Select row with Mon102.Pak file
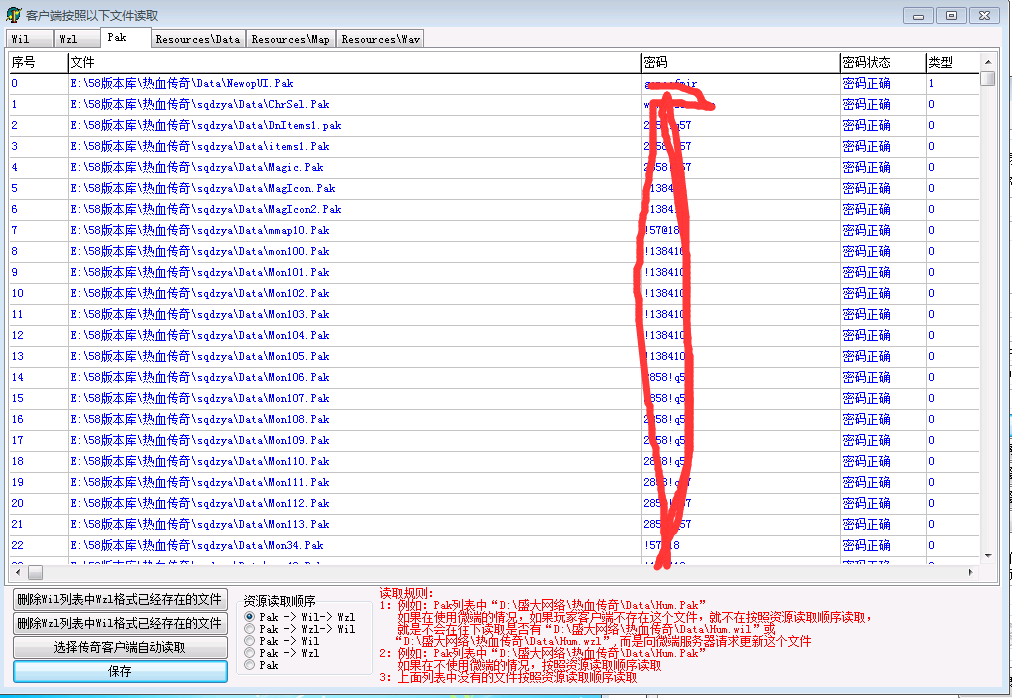Screen dimensions: 1012x698 (494, 293)
